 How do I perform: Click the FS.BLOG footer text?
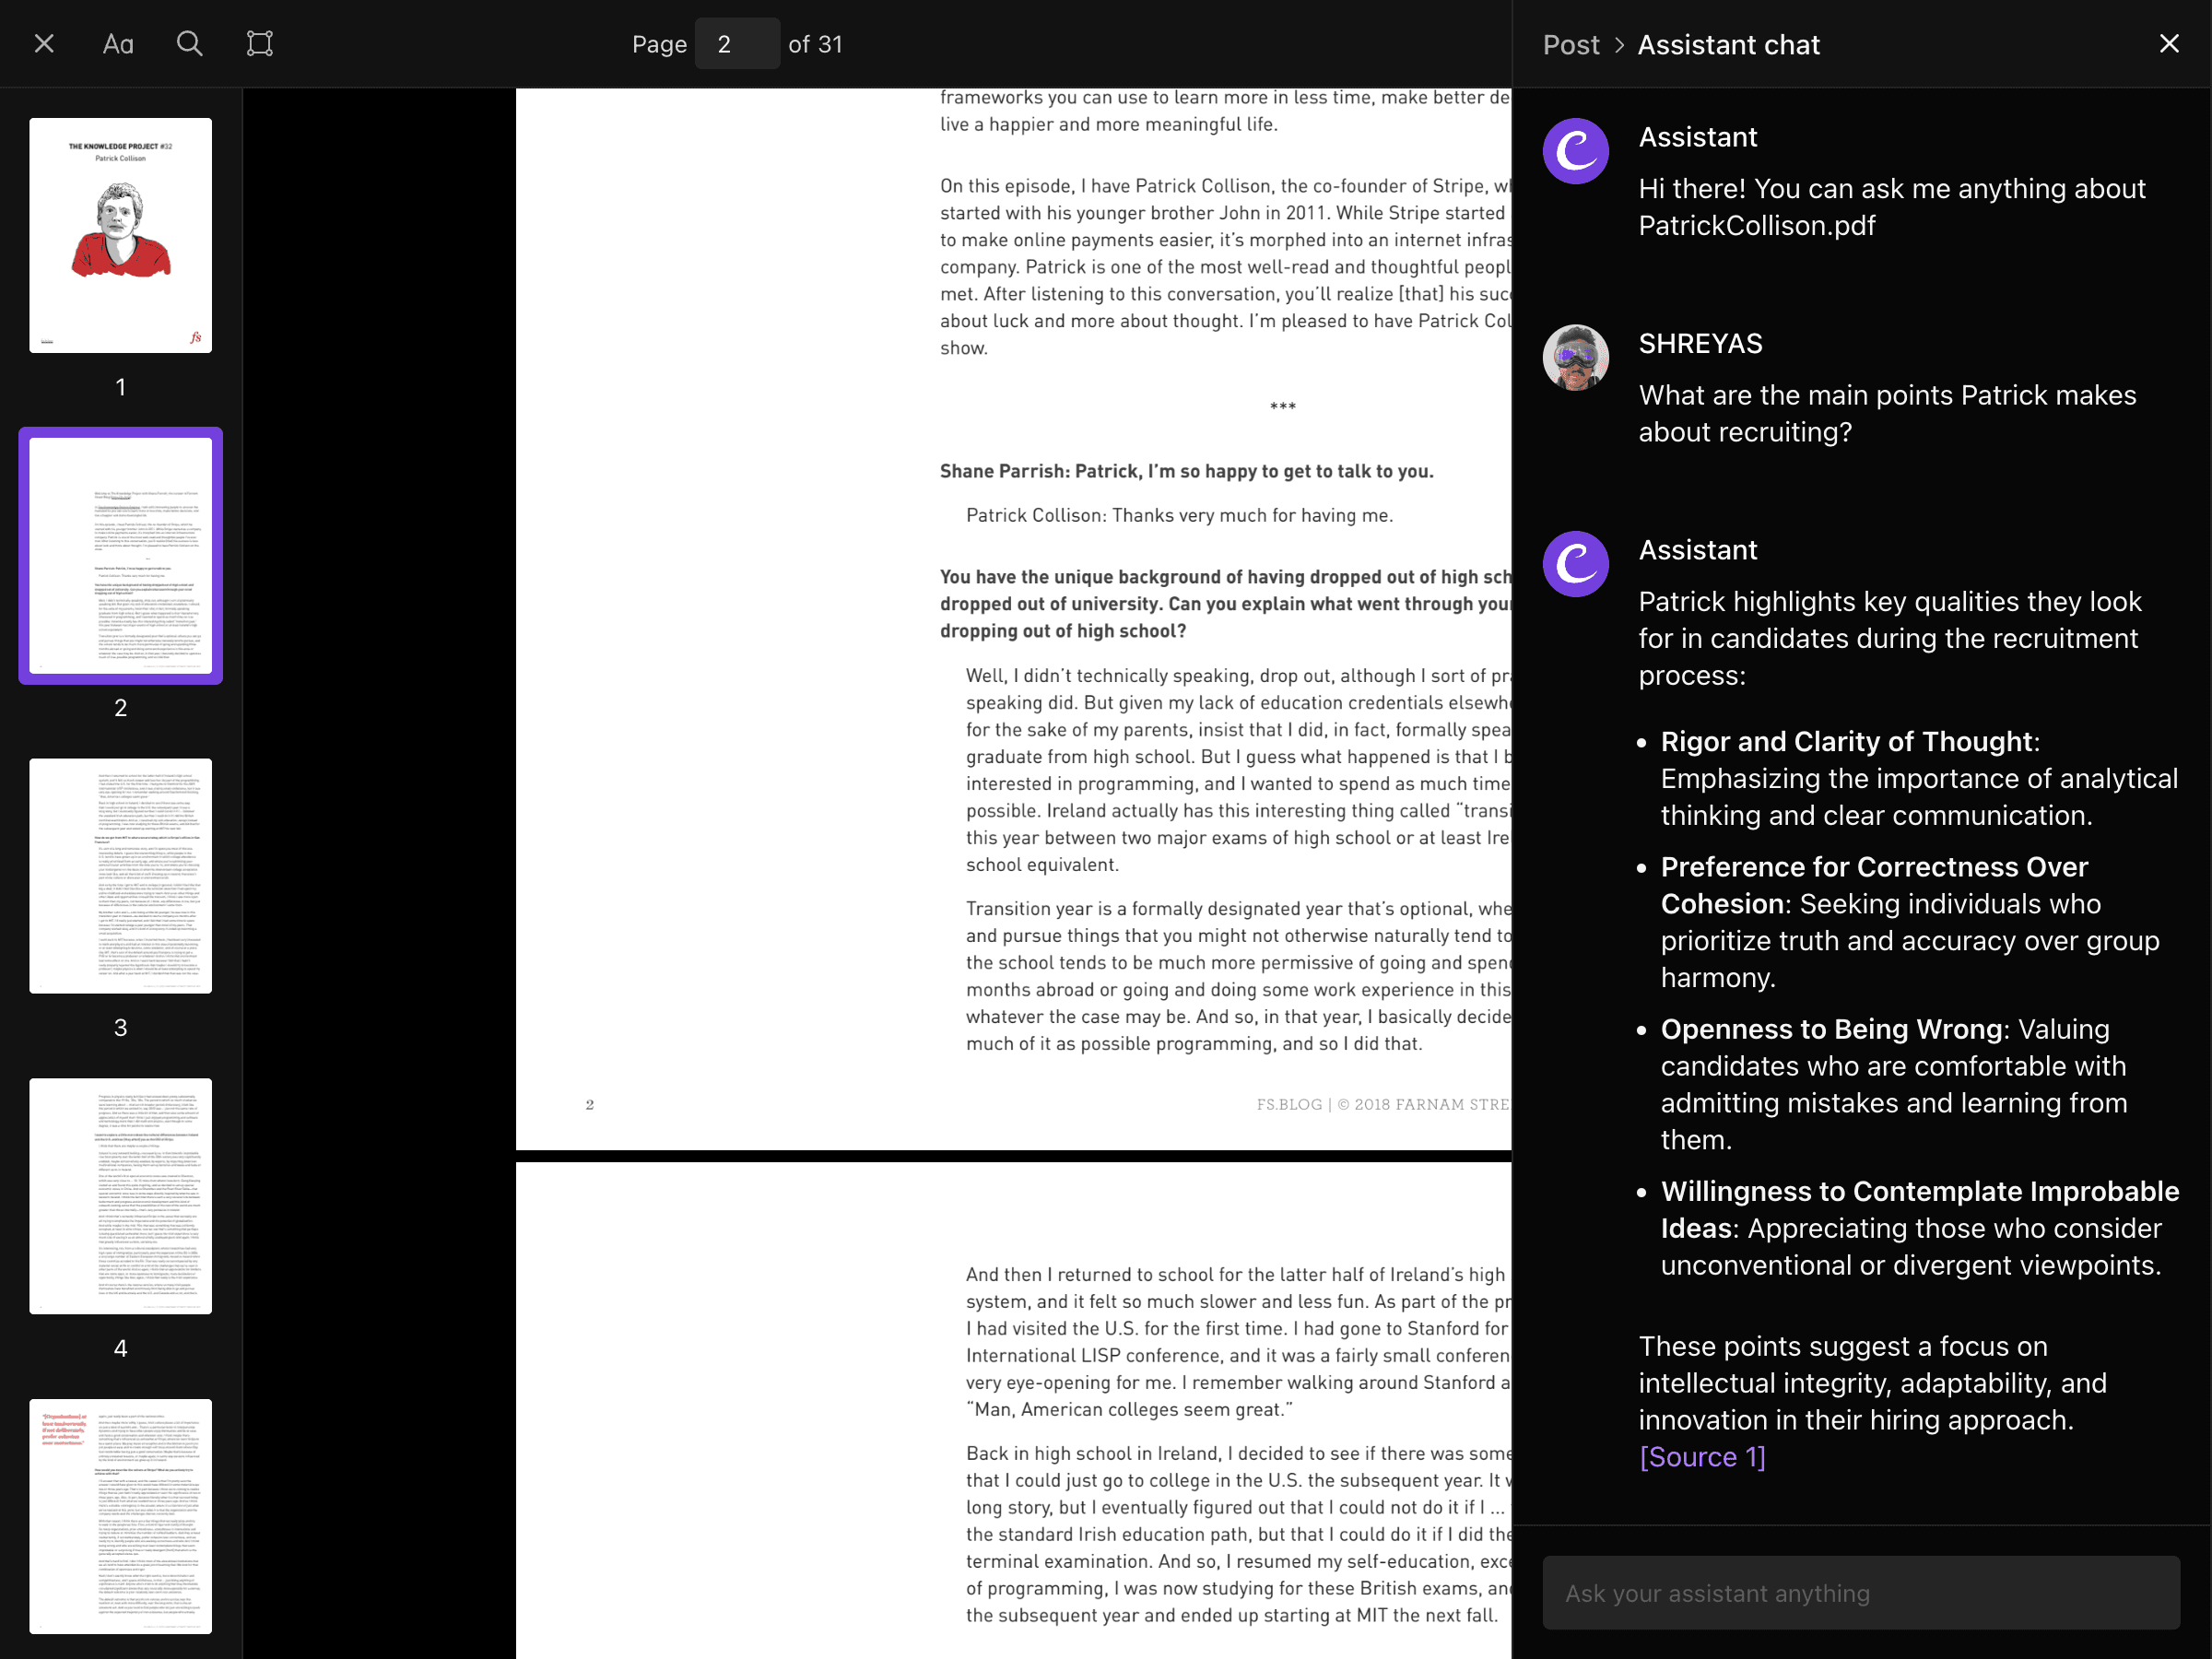click(x=1384, y=1104)
